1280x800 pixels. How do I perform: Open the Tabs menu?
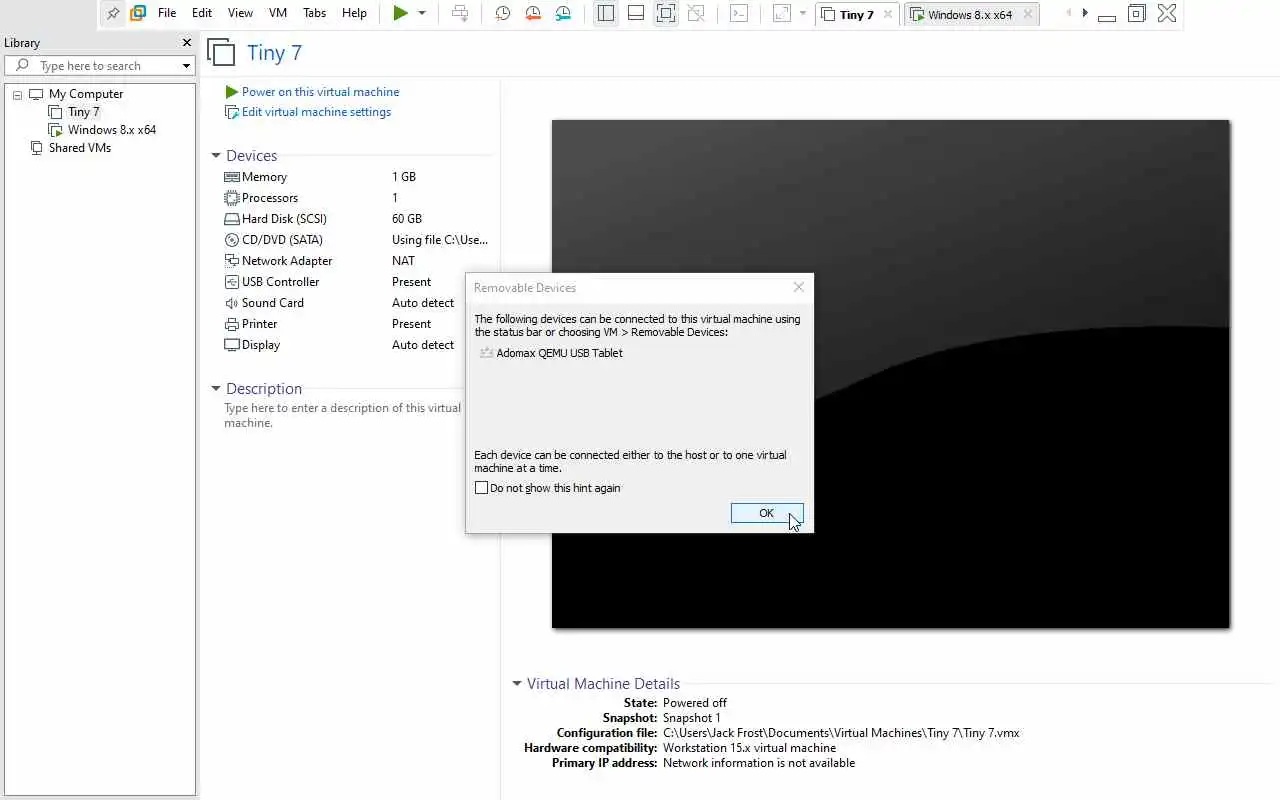tap(314, 13)
